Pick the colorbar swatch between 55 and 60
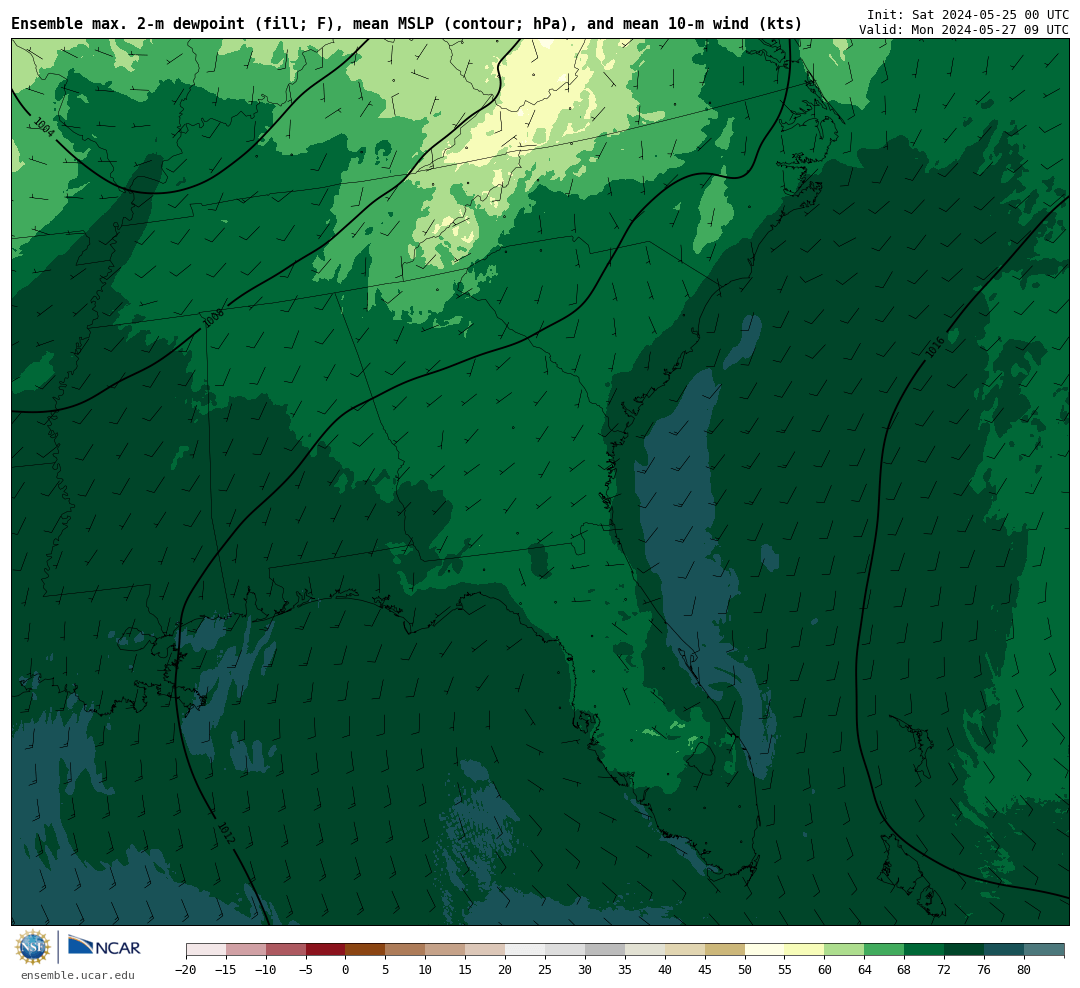Viewport: 1080px width, 988px height. point(804,950)
